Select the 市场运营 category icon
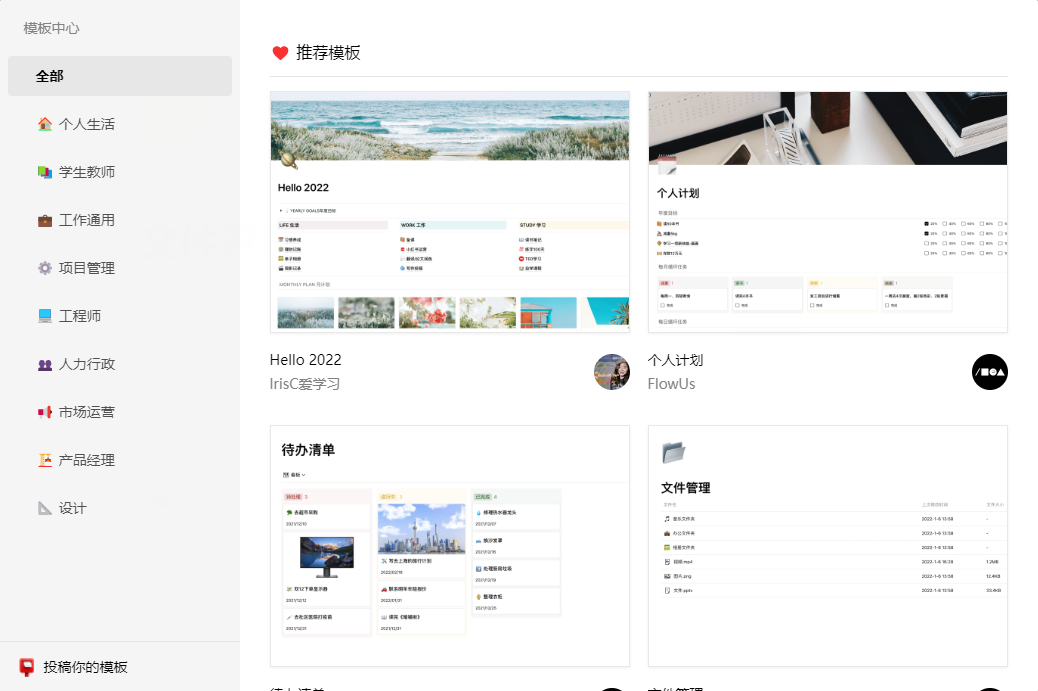Viewport: 1038px width, 691px height. click(x=45, y=412)
